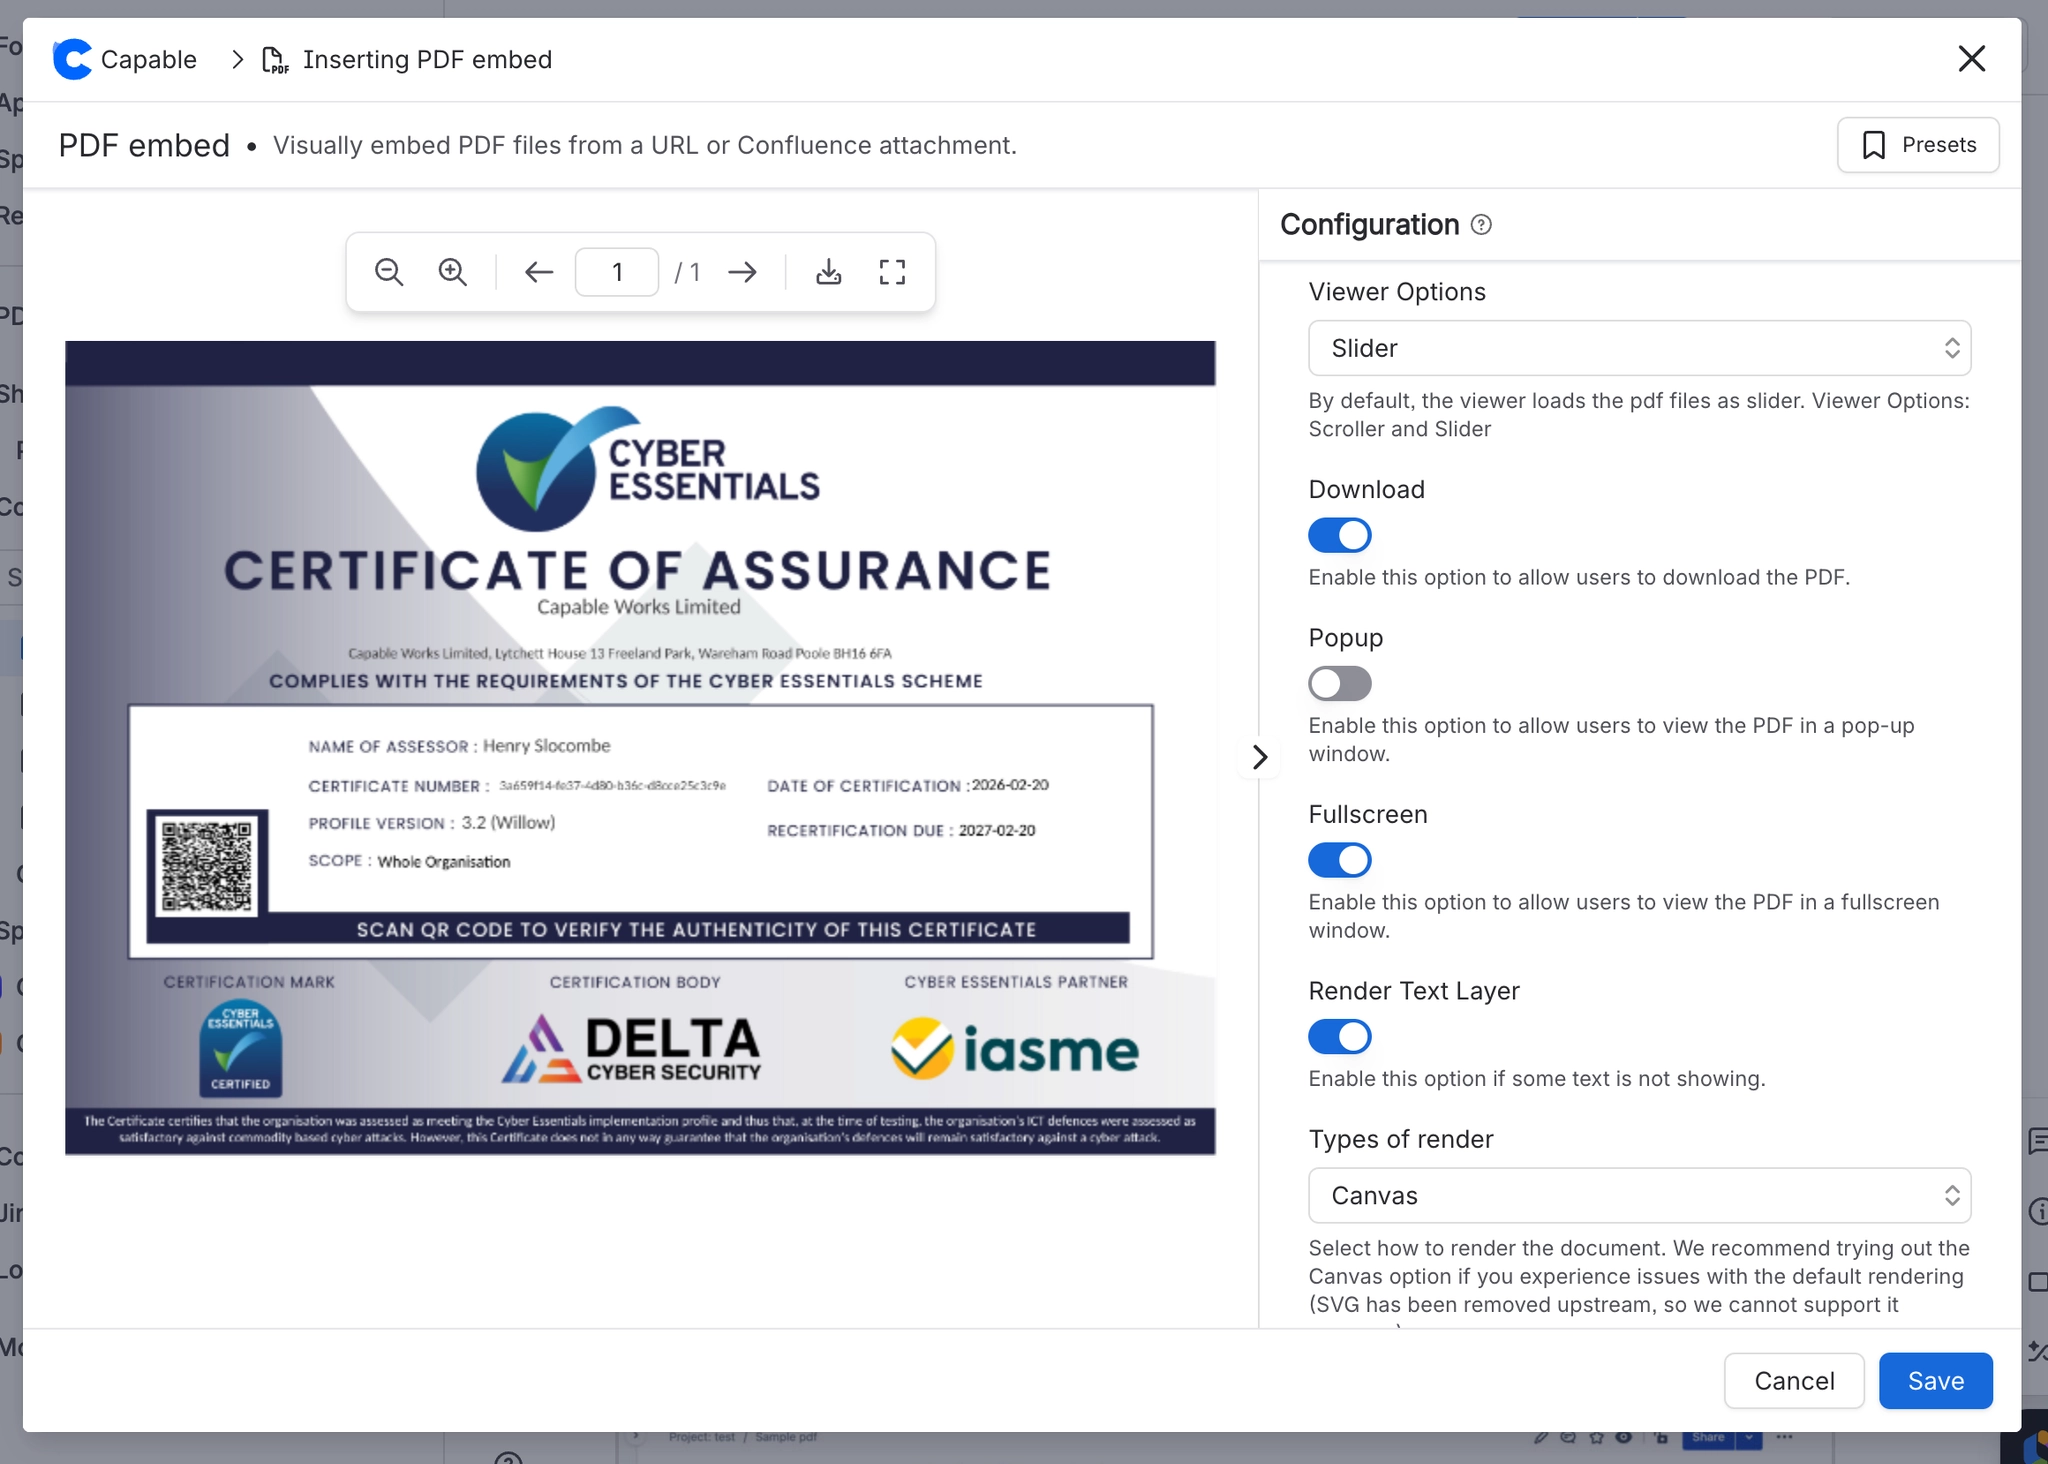Image resolution: width=2048 pixels, height=1464 pixels.
Task: Cancel the PDF embed insertion
Action: click(1794, 1381)
